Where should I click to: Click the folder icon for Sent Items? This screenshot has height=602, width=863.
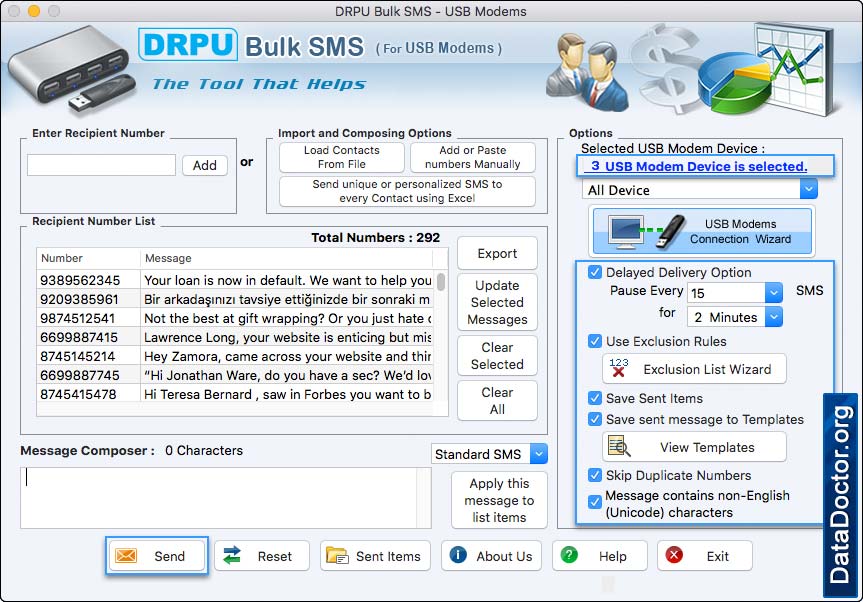point(337,556)
